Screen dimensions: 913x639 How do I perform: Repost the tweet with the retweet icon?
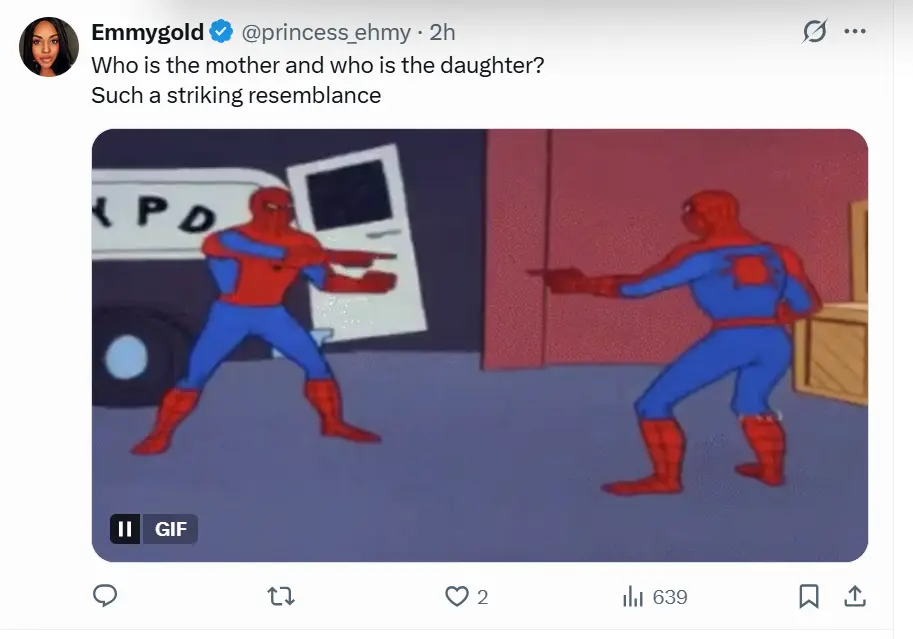tap(281, 596)
